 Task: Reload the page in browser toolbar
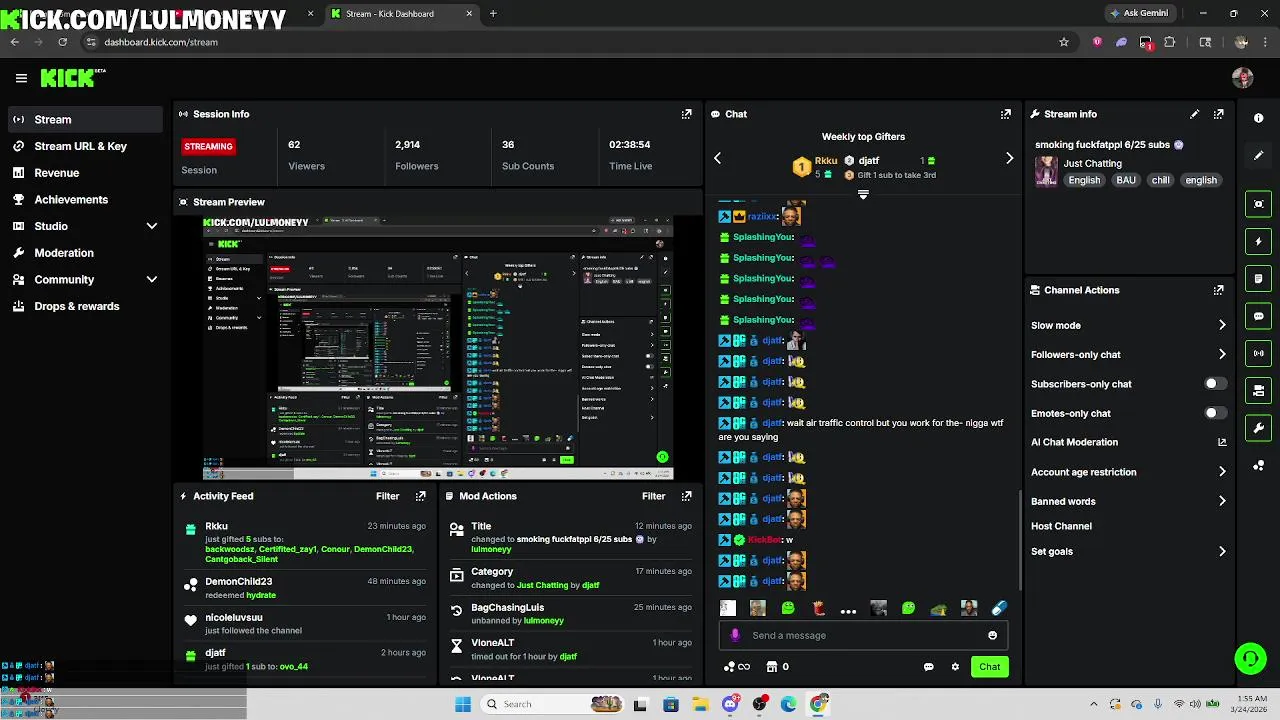tap(62, 42)
